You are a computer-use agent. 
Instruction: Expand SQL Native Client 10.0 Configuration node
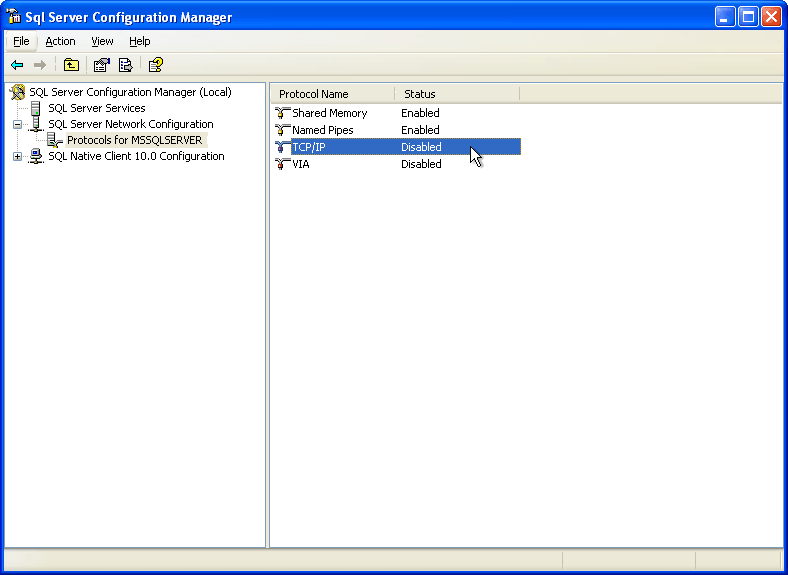click(x=18, y=156)
